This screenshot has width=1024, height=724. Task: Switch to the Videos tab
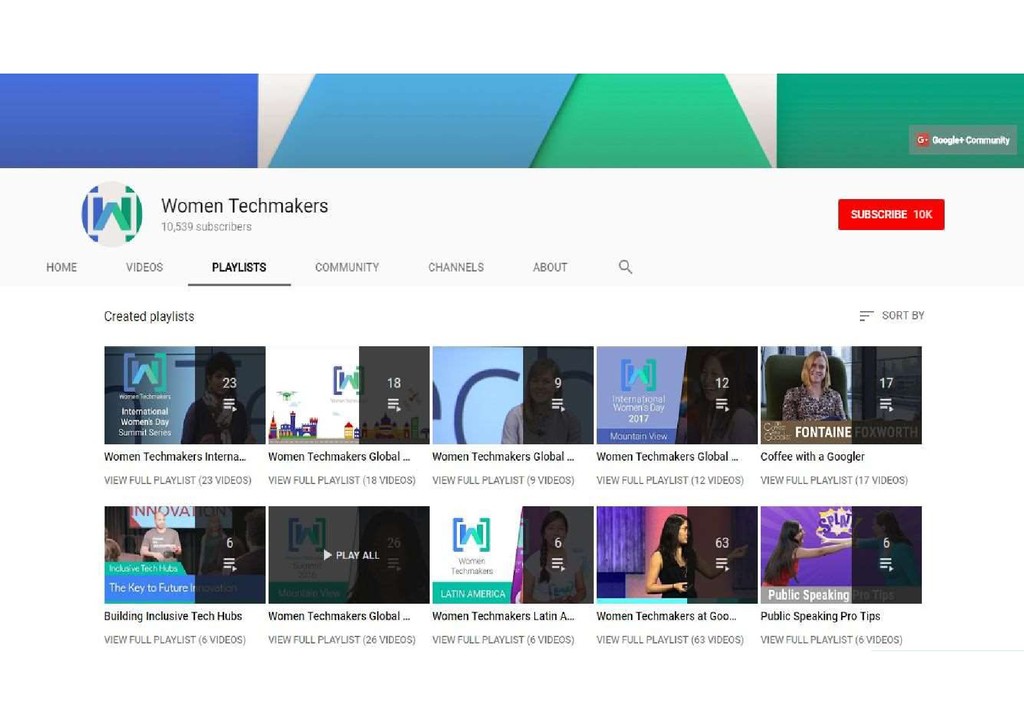point(144,267)
